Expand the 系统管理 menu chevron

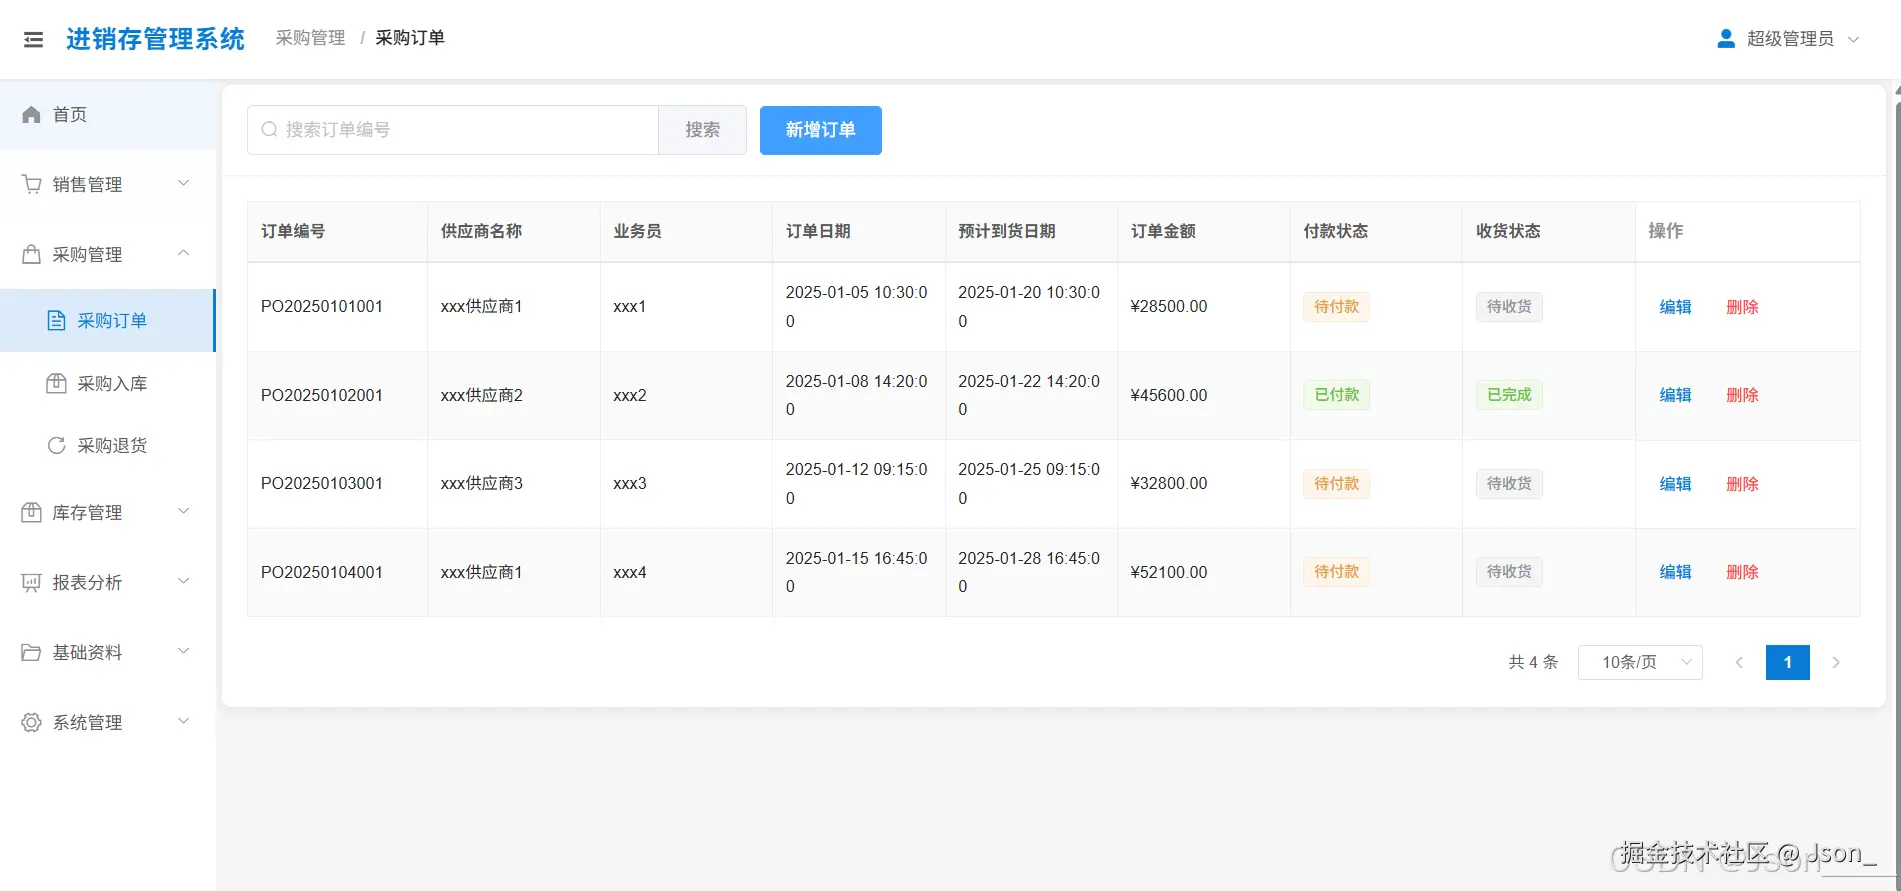(184, 721)
